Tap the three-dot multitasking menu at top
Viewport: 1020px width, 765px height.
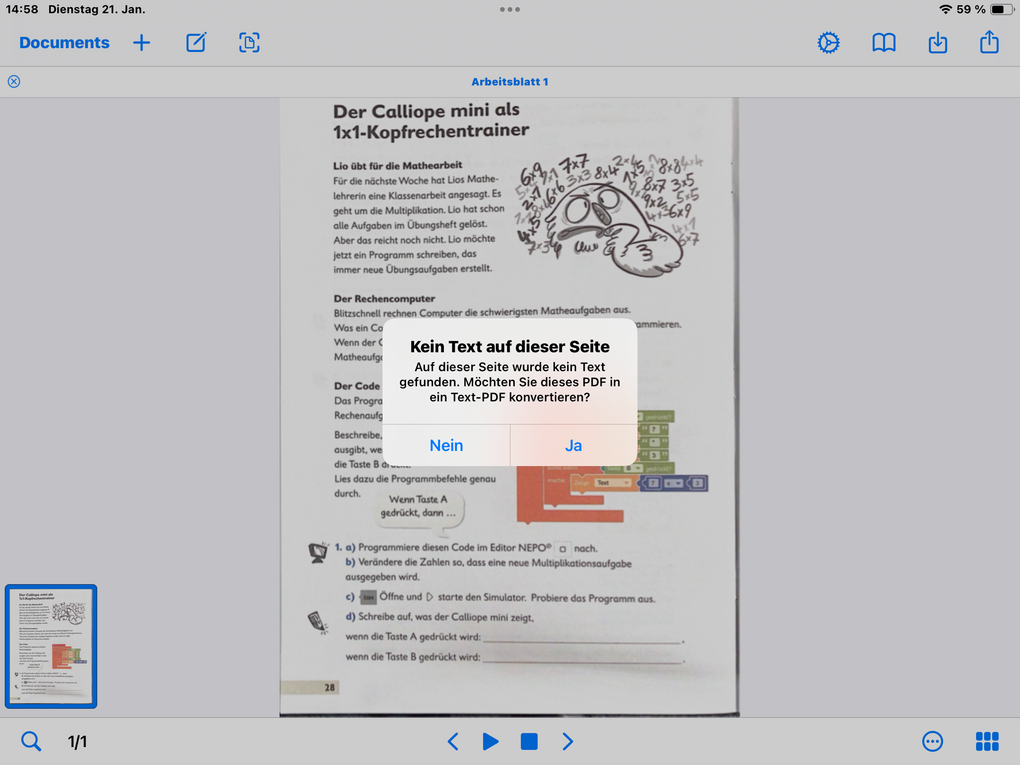(x=509, y=10)
